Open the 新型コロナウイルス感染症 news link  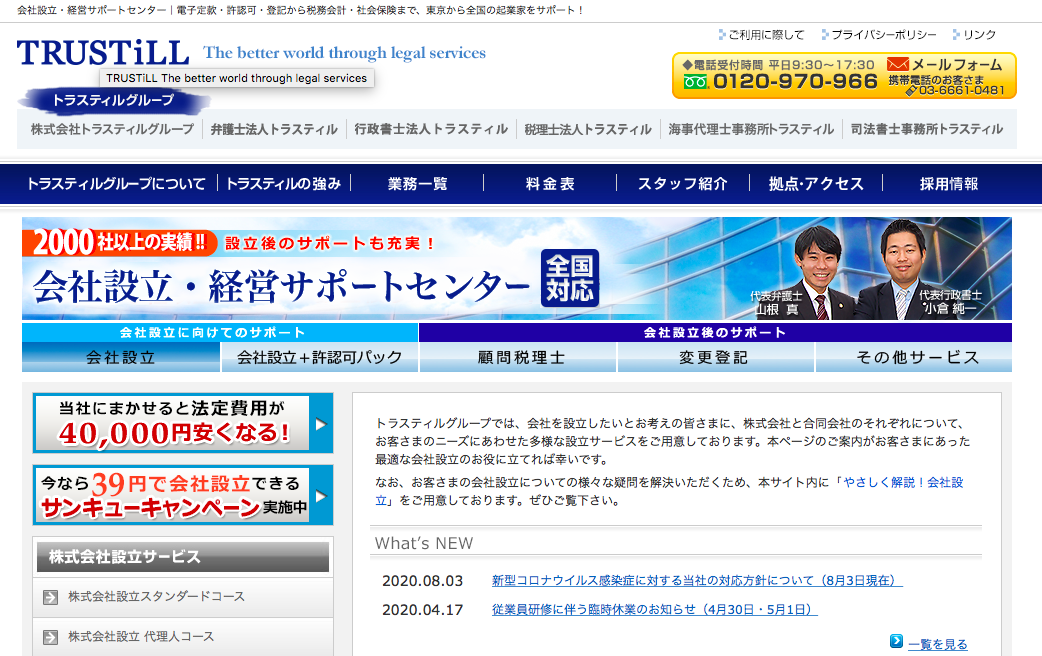tap(697, 581)
